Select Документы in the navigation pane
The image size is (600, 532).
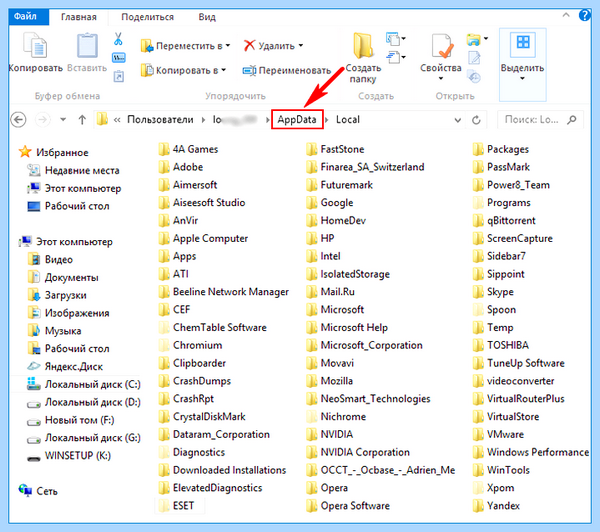pos(64,277)
